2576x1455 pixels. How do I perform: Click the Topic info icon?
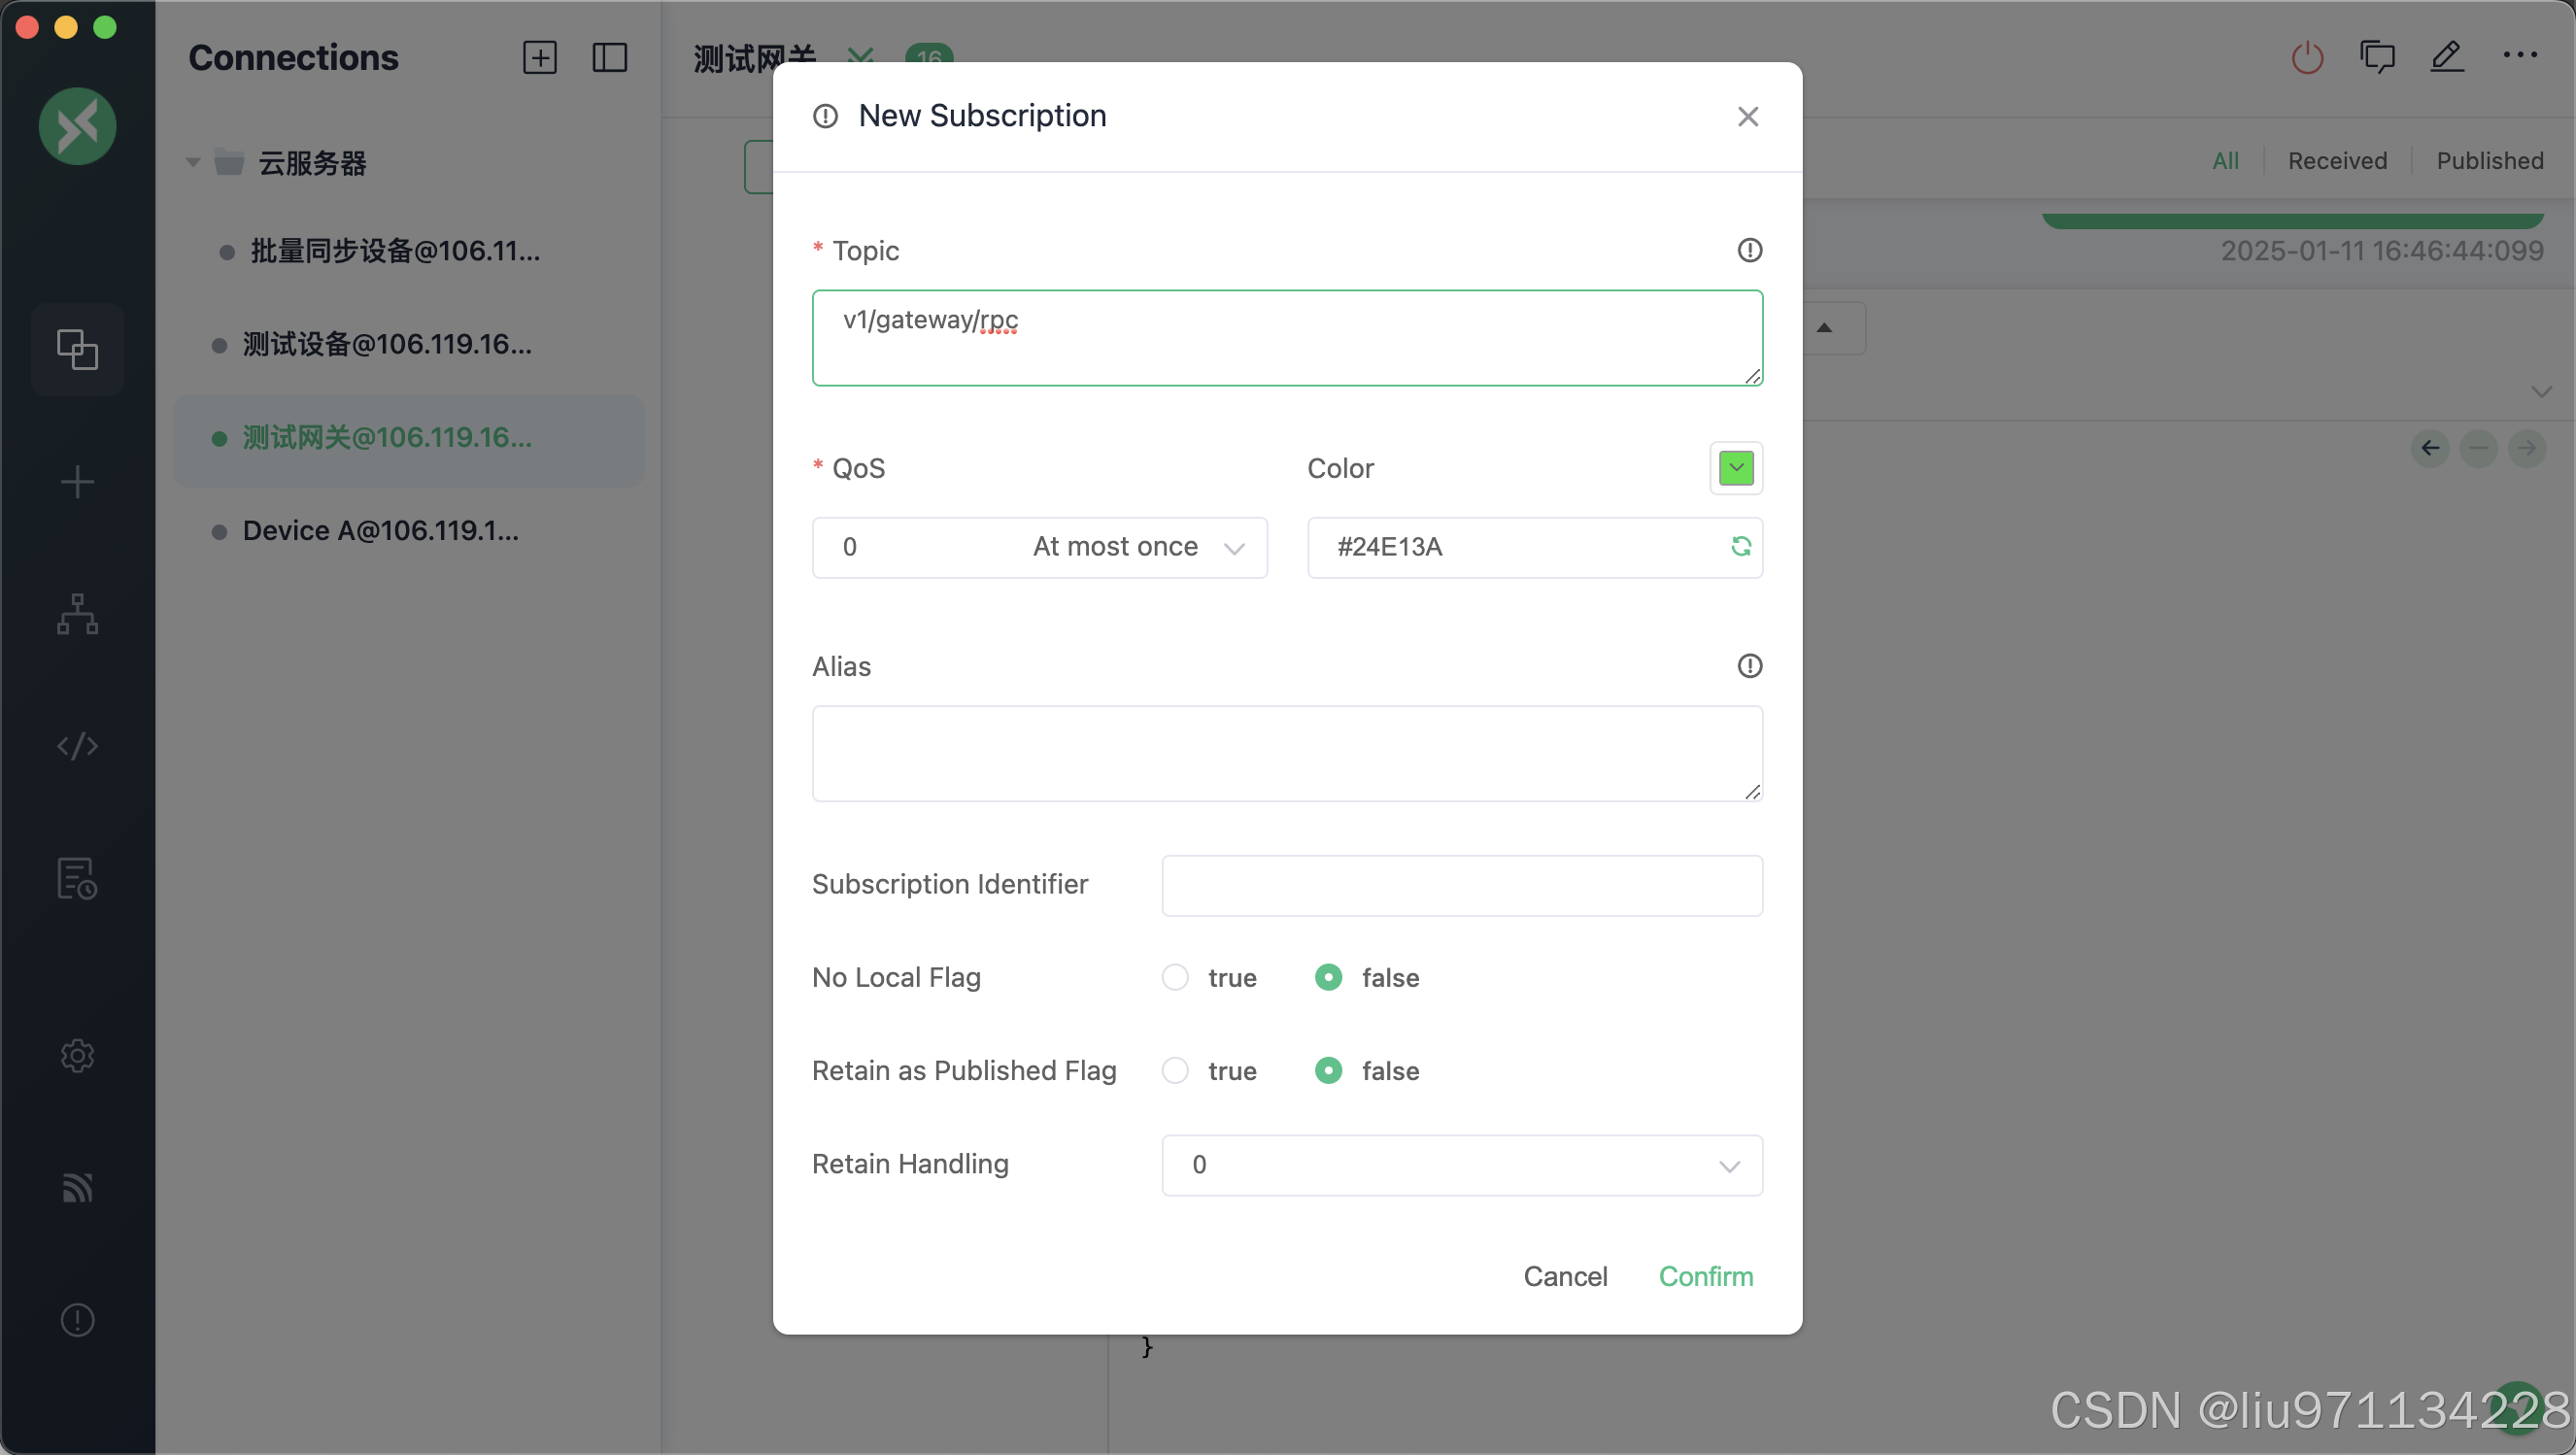pos(1749,250)
